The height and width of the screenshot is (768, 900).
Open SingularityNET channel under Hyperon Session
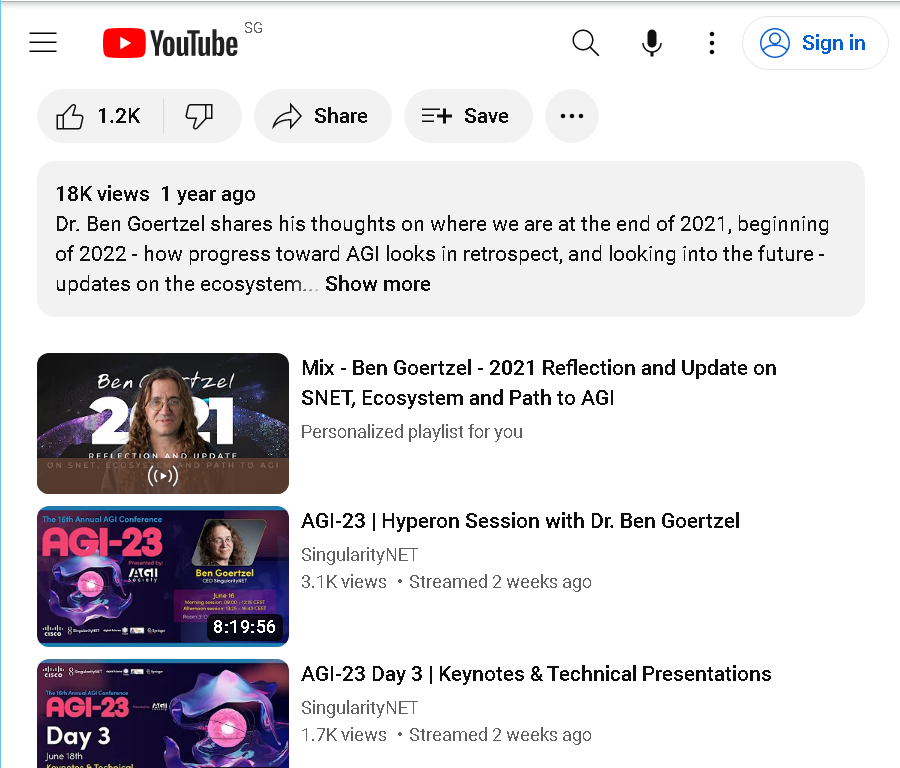point(359,554)
